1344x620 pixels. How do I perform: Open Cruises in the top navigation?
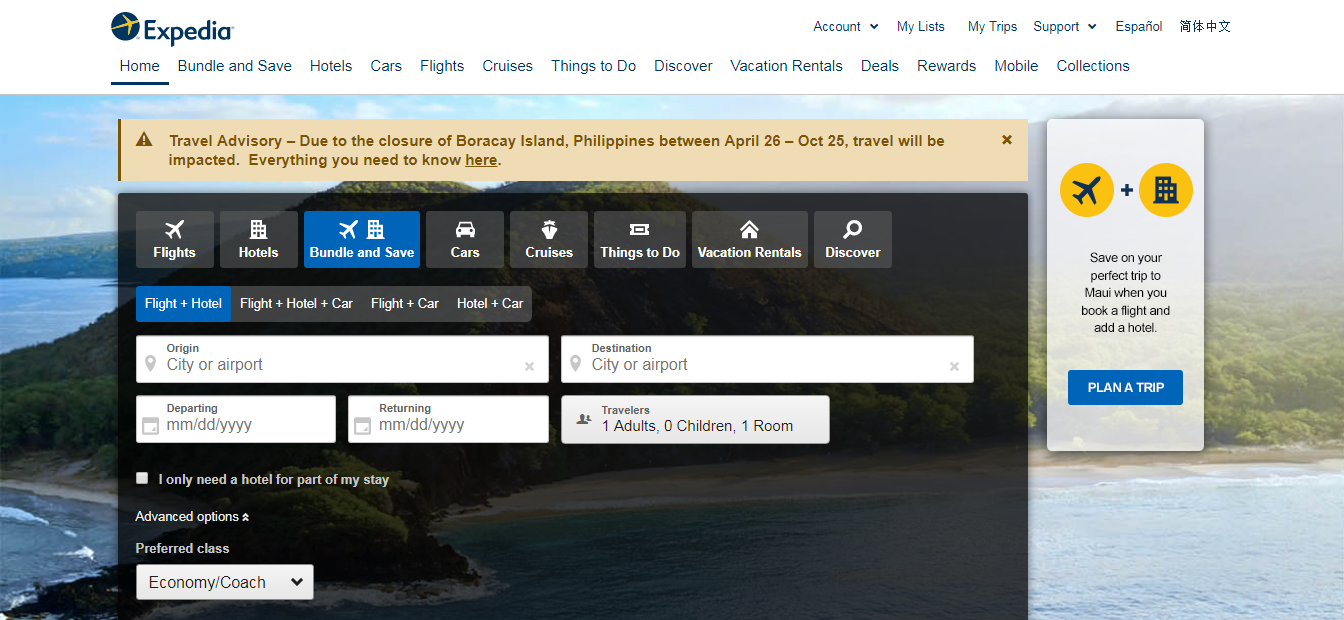[x=508, y=66]
